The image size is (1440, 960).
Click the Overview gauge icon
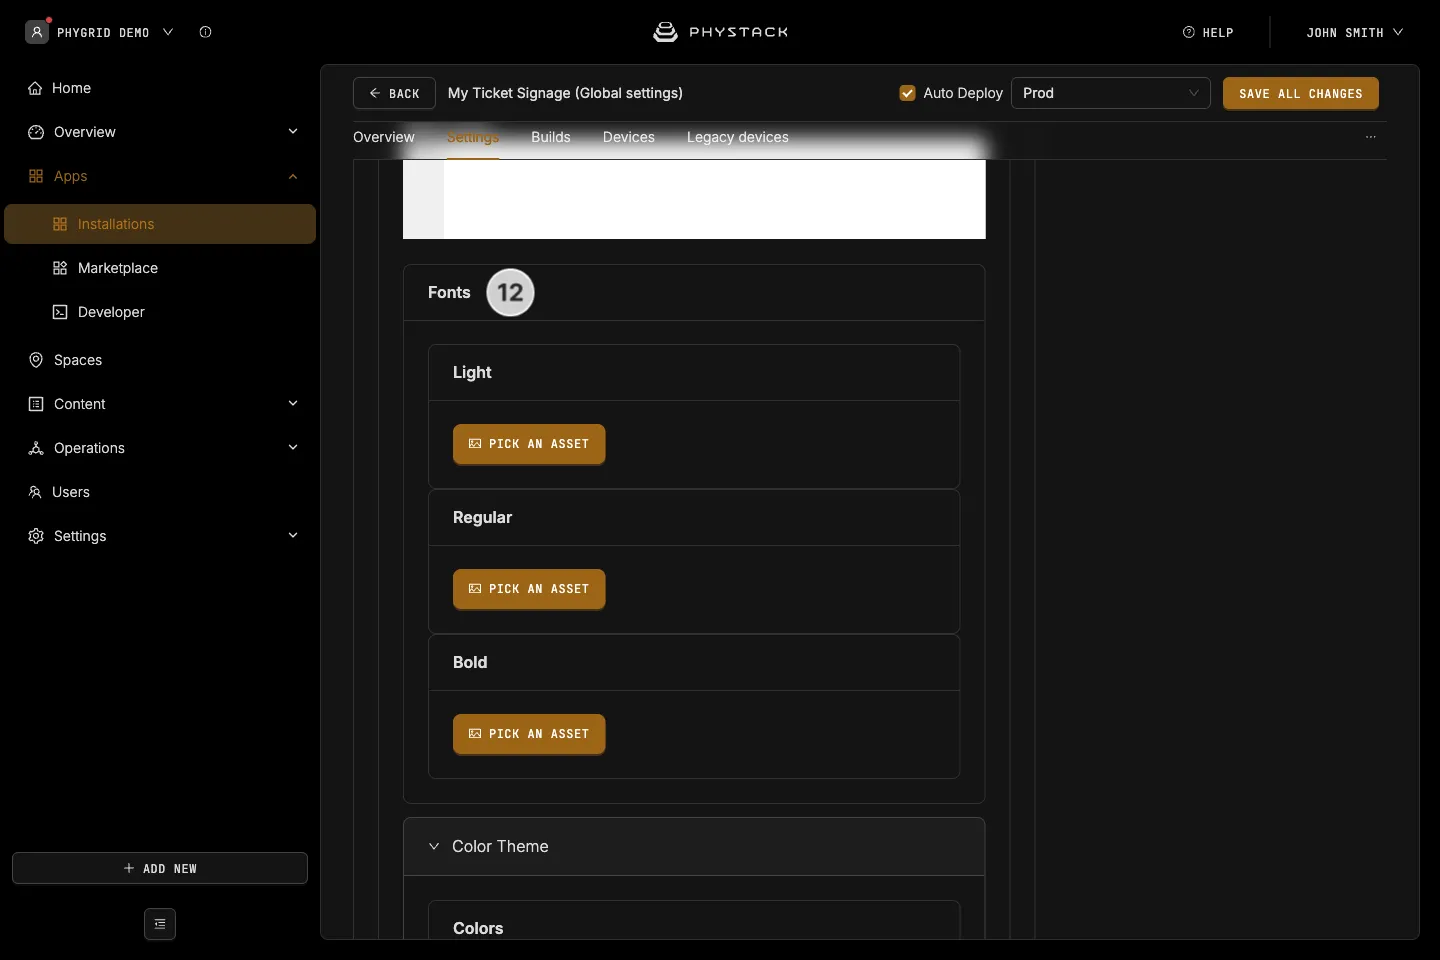click(36, 132)
